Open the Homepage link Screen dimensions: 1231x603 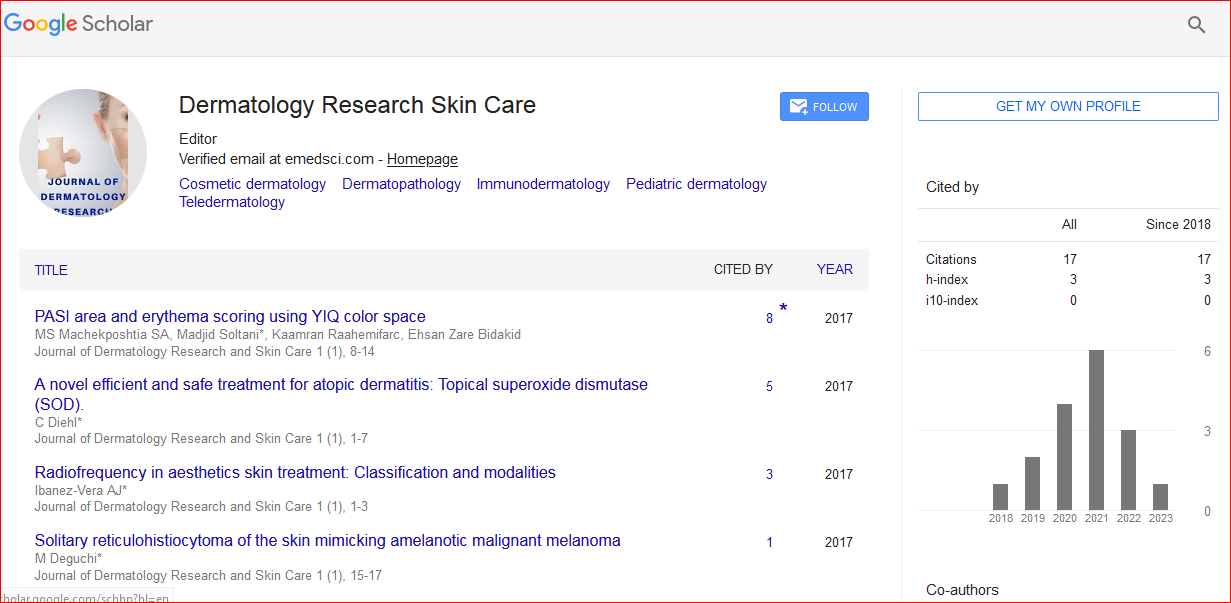(422, 159)
